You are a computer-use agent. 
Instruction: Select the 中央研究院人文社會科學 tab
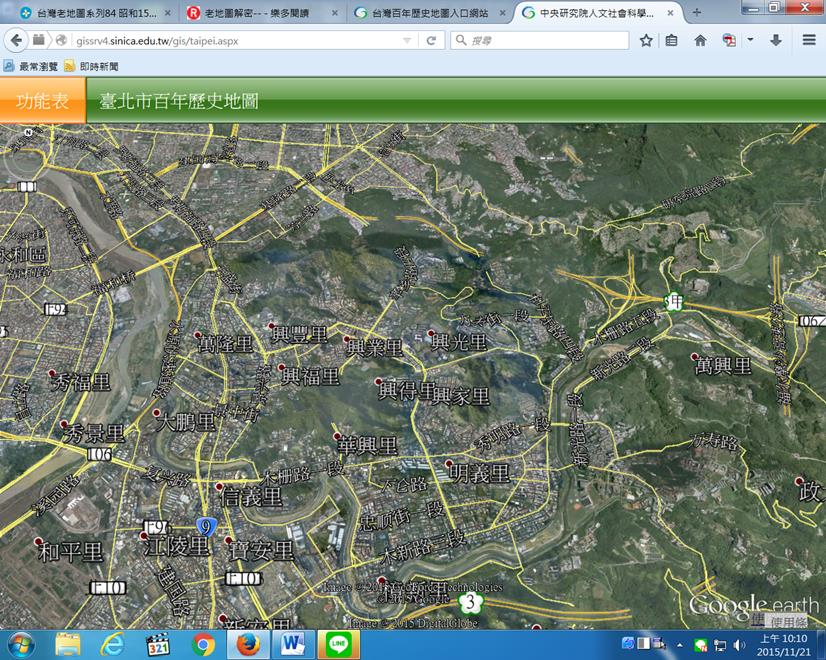[597, 13]
